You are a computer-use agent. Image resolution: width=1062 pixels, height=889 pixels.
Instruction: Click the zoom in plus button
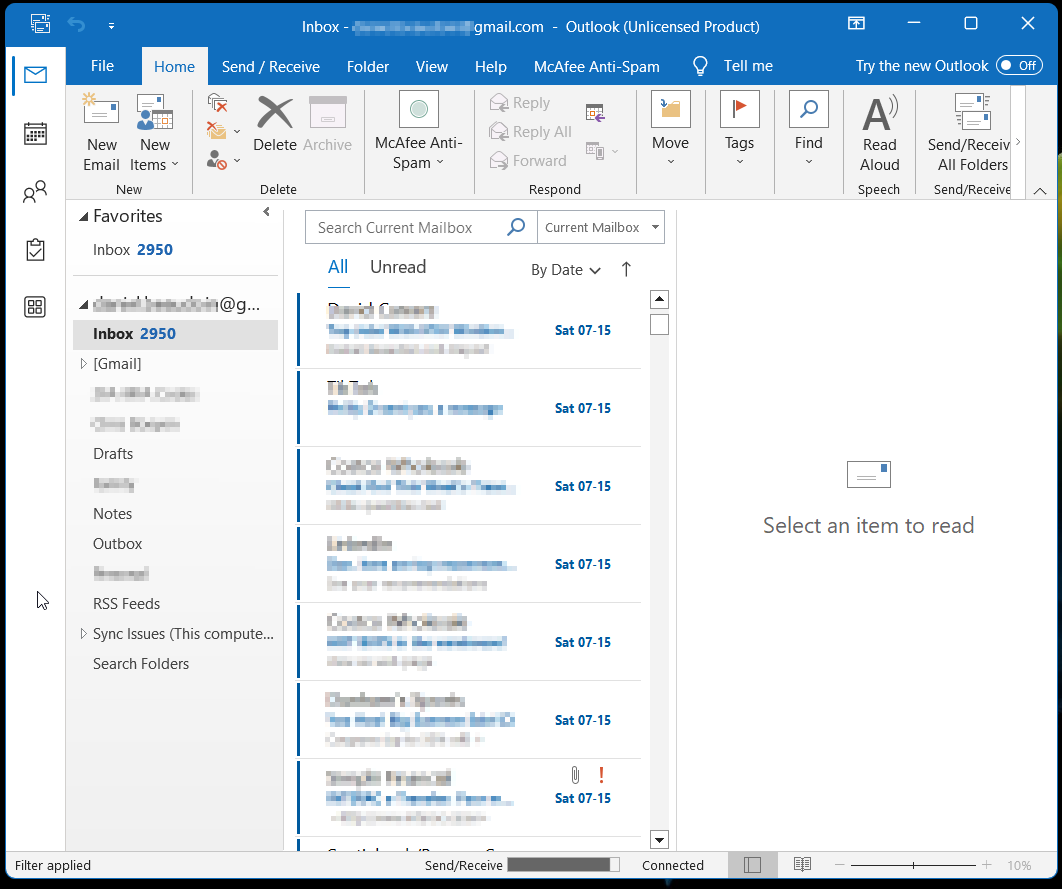pos(987,865)
